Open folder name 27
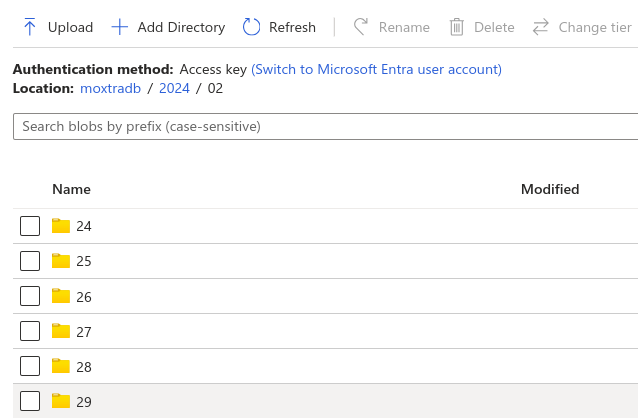Viewport: 638px width, 418px height. click(84, 332)
